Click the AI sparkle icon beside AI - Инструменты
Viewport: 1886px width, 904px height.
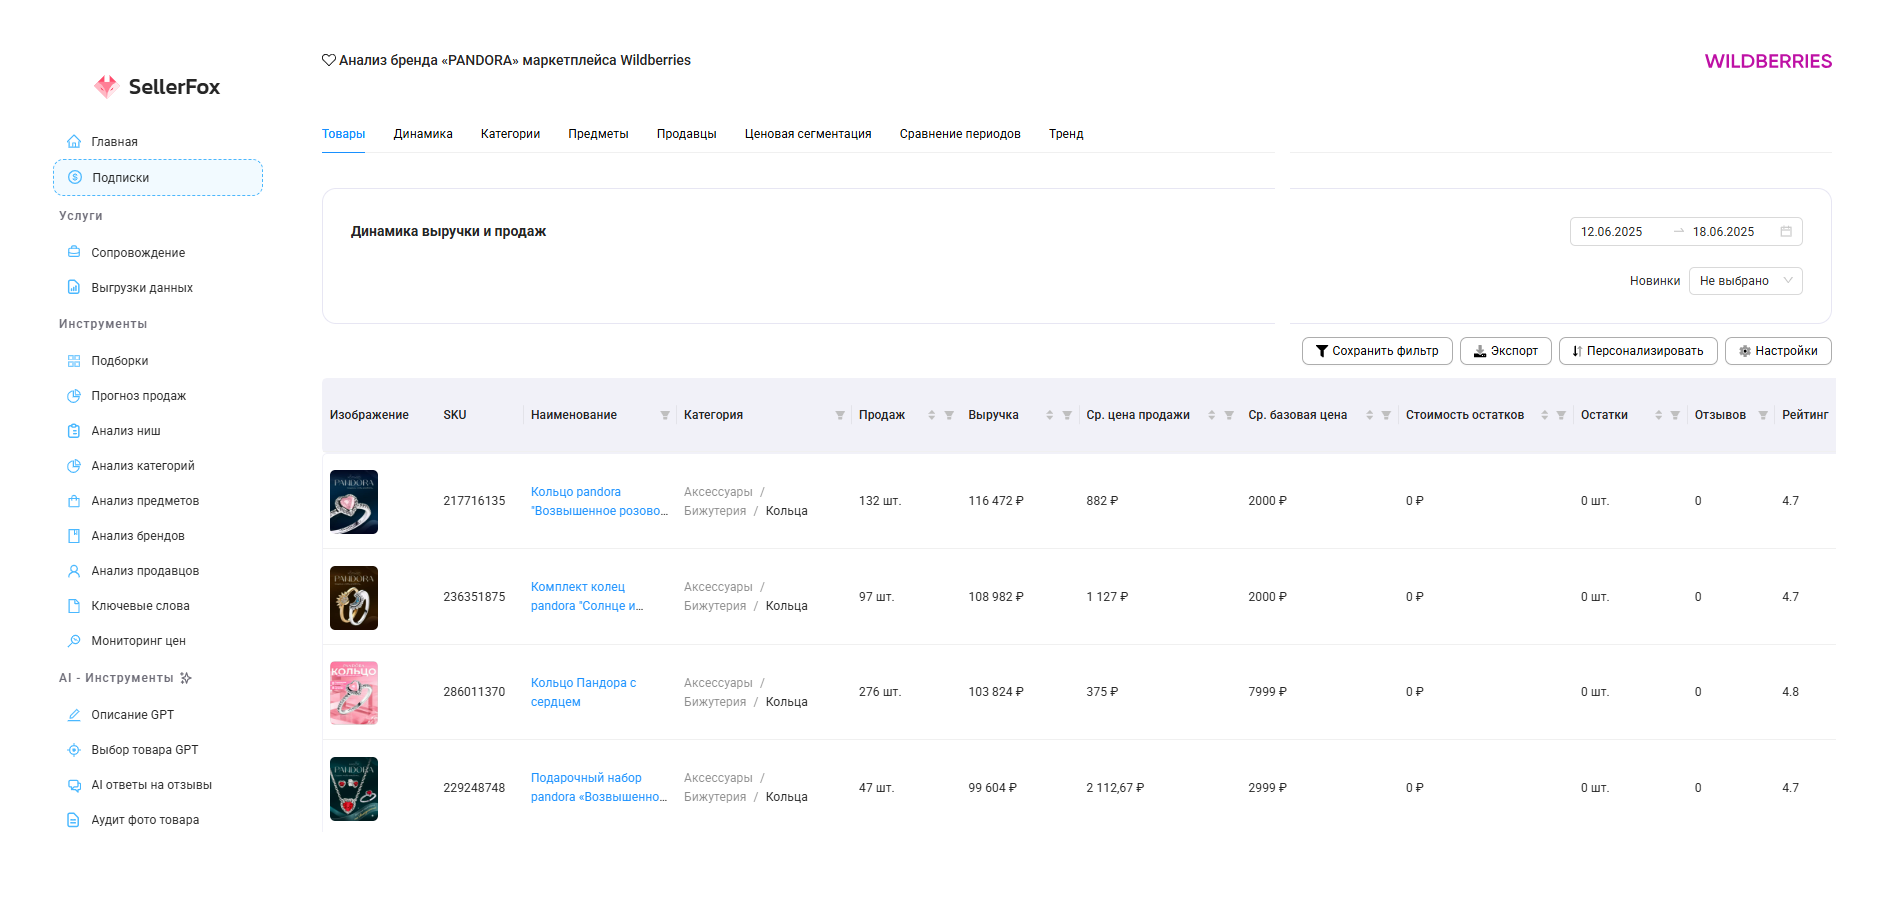pos(186,678)
